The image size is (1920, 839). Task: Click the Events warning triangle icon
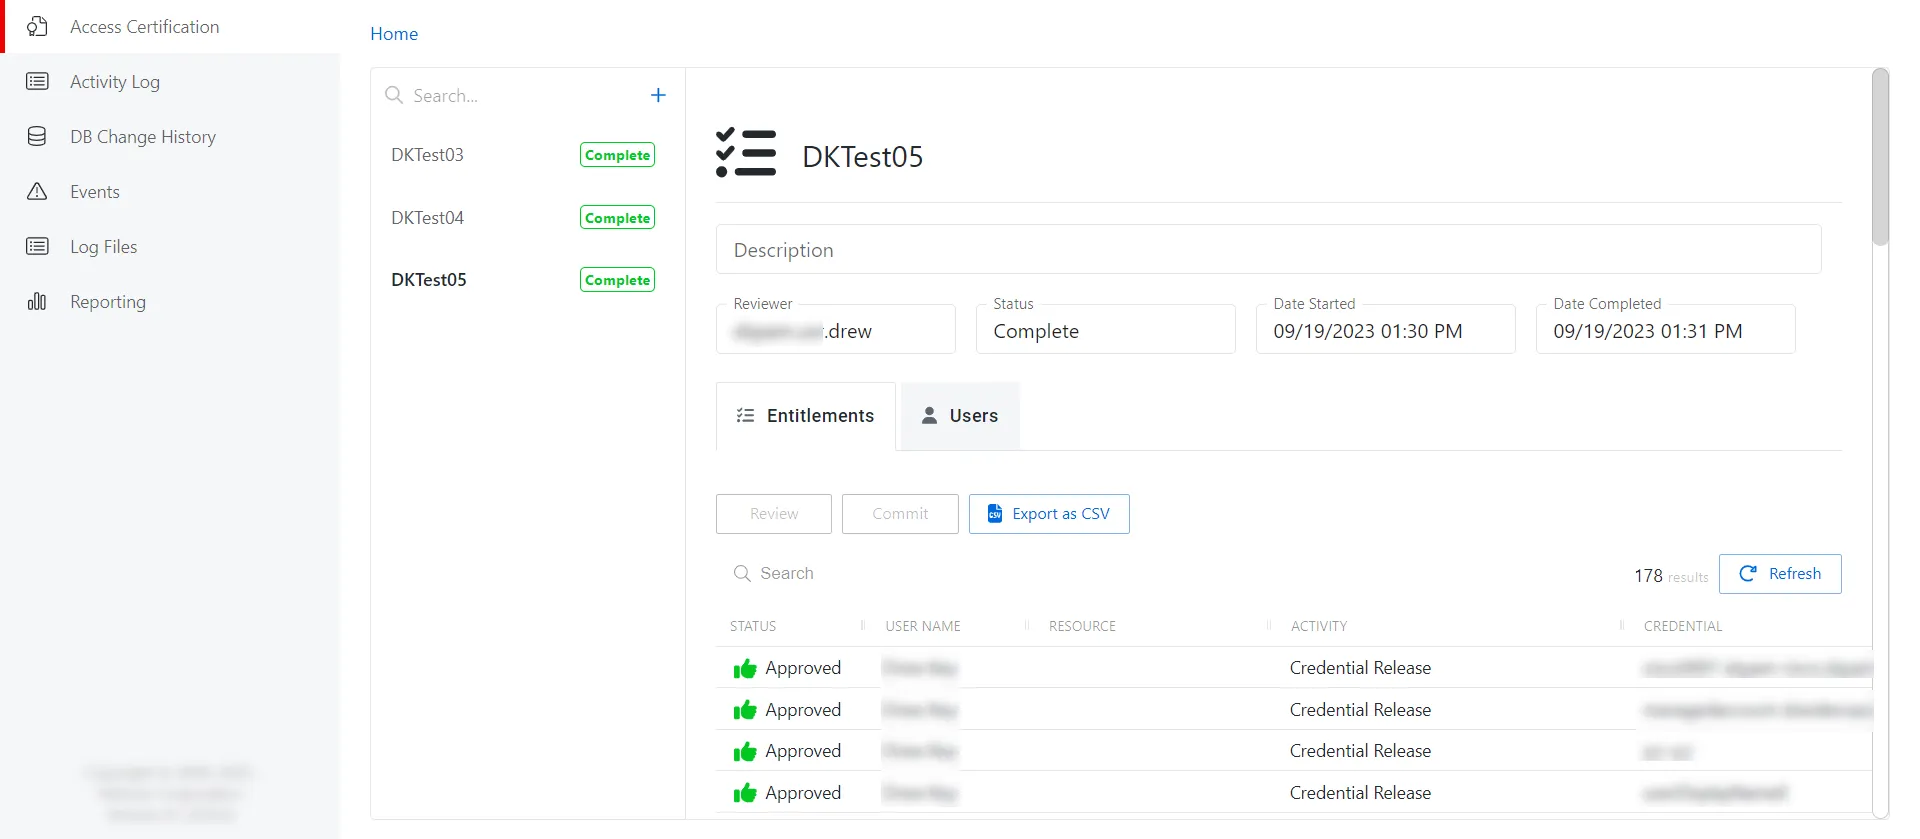click(x=37, y=191)
